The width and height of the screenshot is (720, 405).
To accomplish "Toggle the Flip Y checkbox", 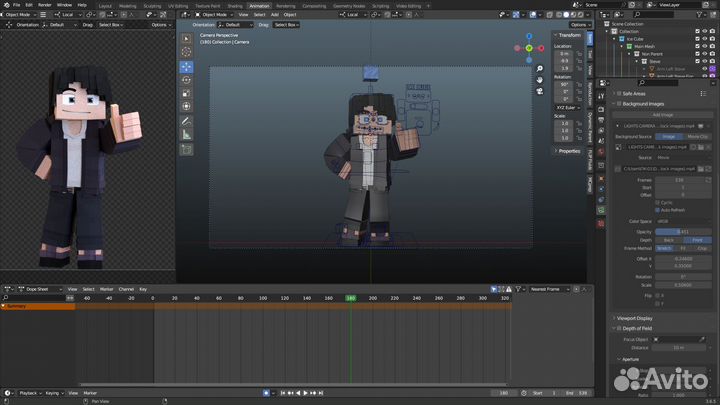I will point(658,303).
